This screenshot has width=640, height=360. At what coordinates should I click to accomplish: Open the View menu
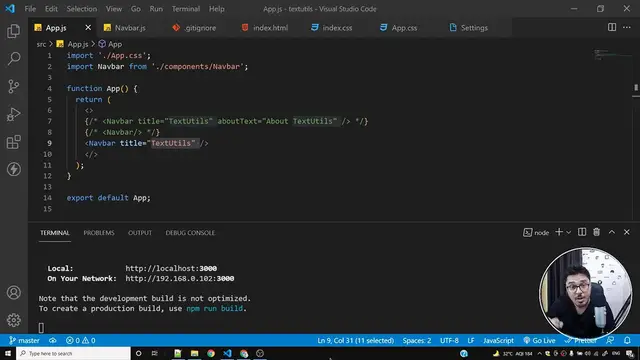tap(114, 9)
